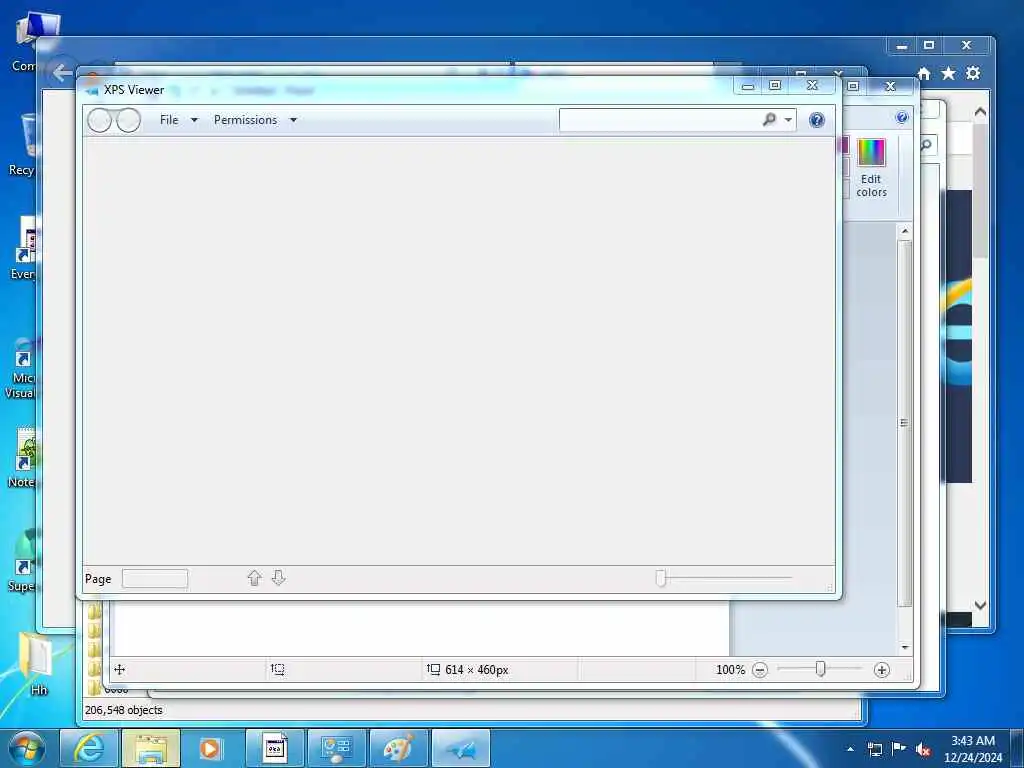This screenshot has height=768, width=1024.
Task: Expand the Permissions dropdown arrow
Action: (x=293, y=120)
